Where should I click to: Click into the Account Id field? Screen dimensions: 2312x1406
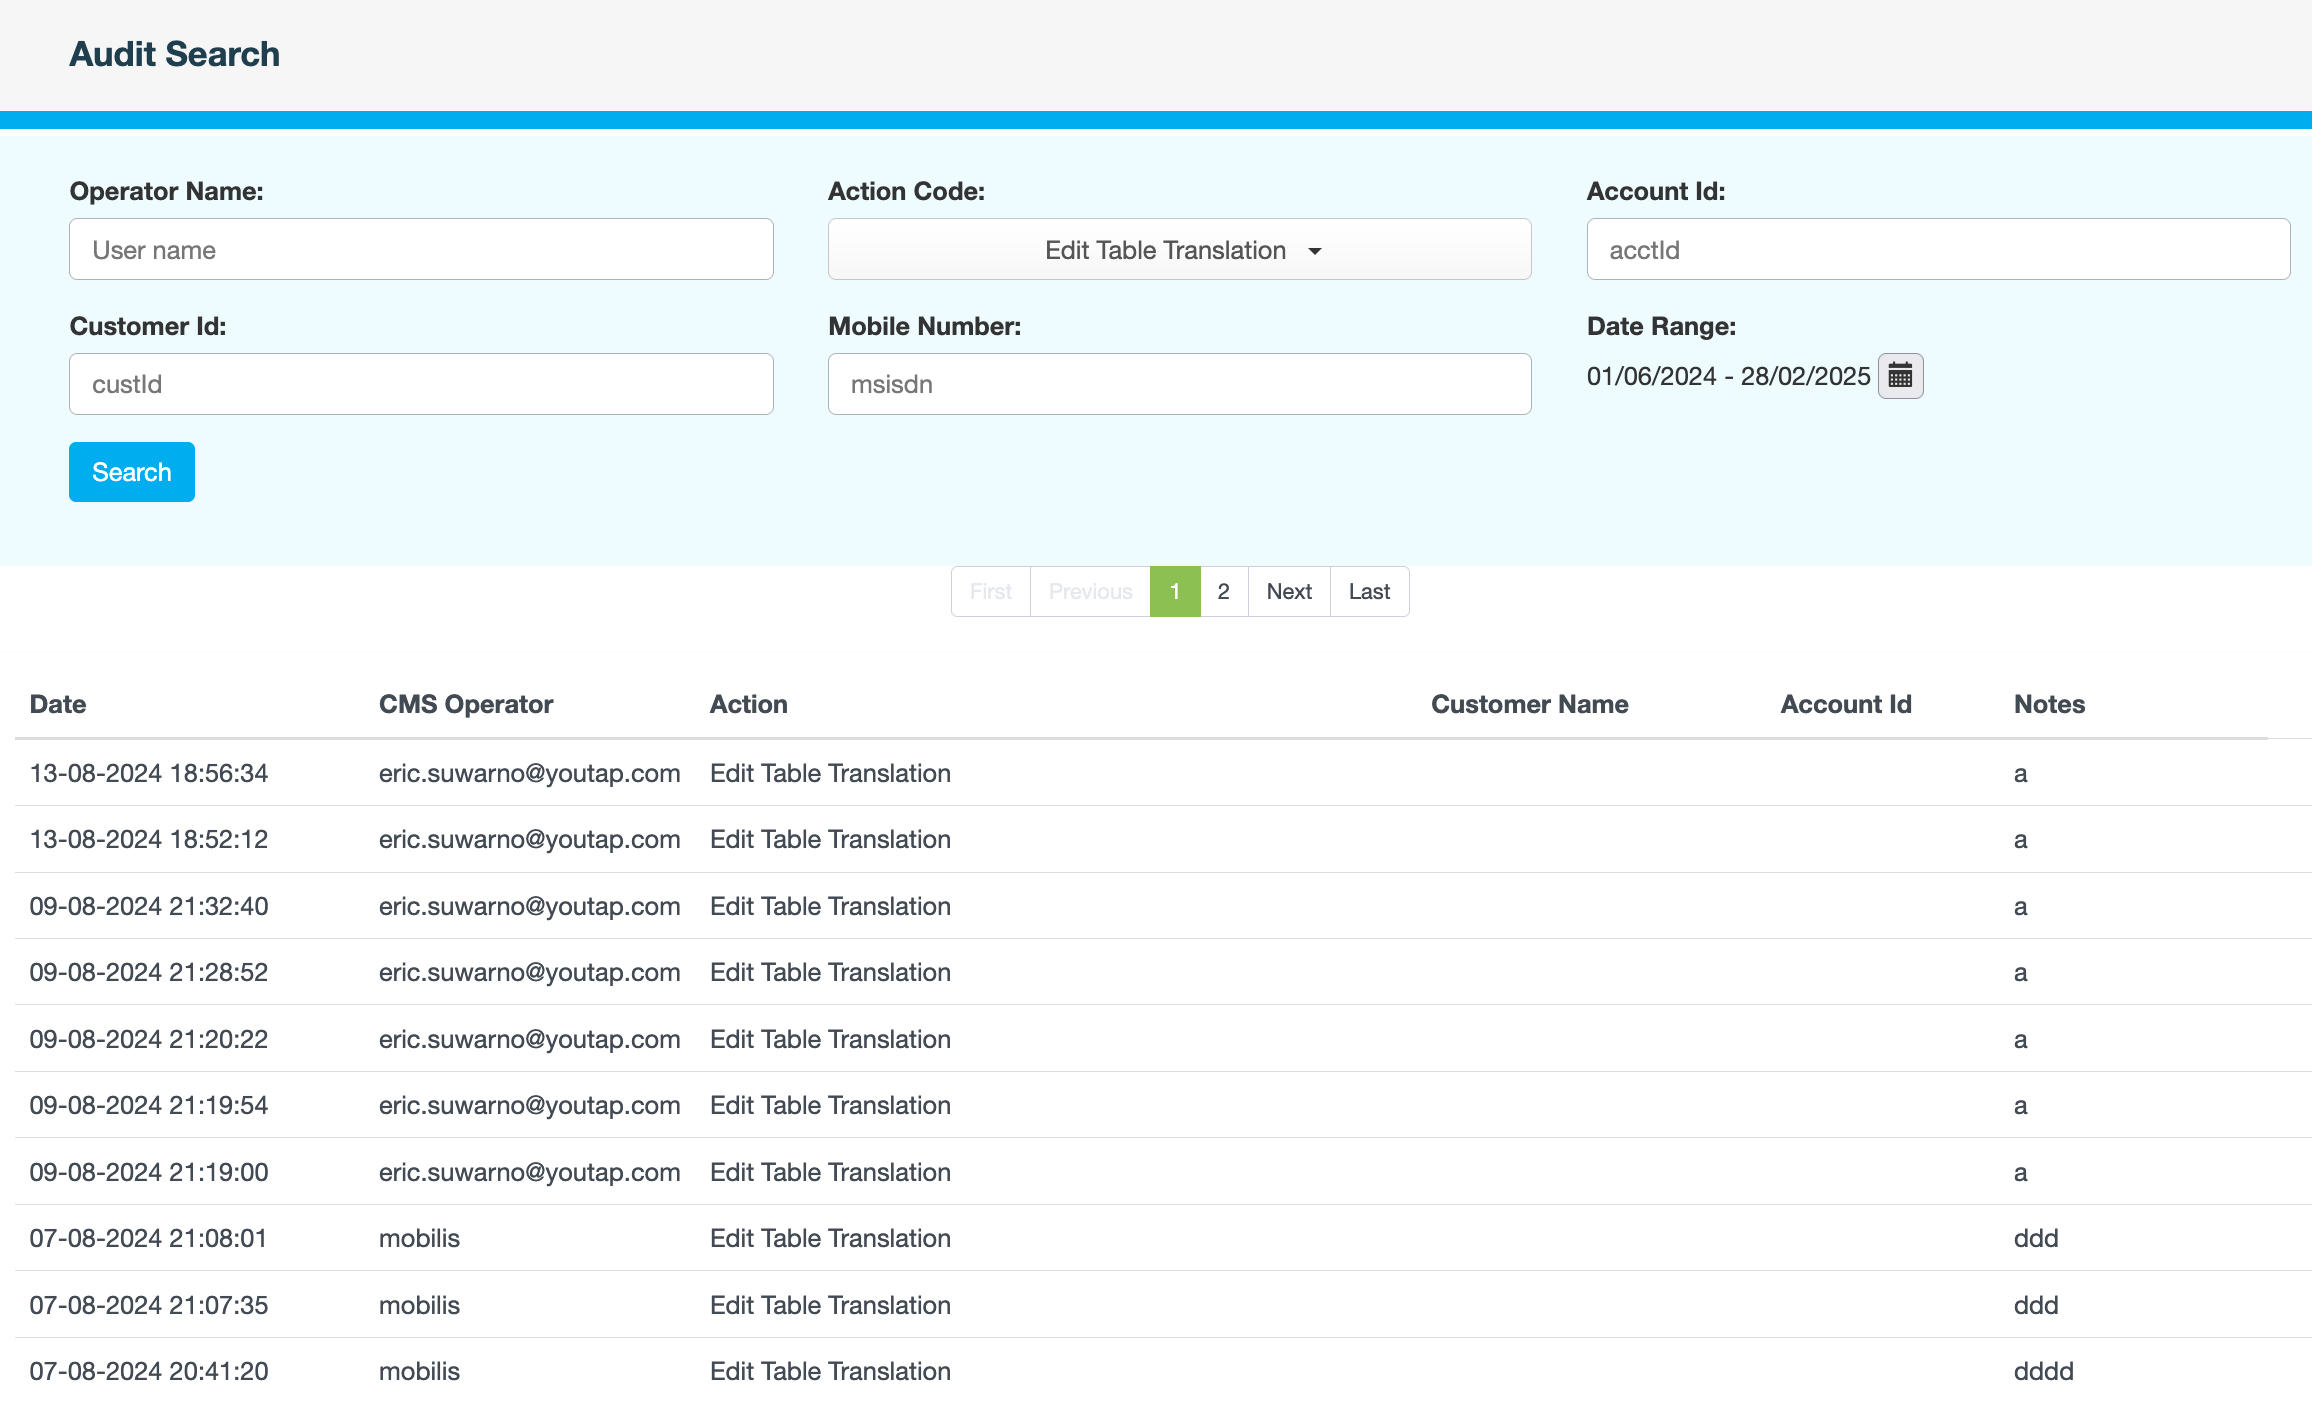[1938, 250]
